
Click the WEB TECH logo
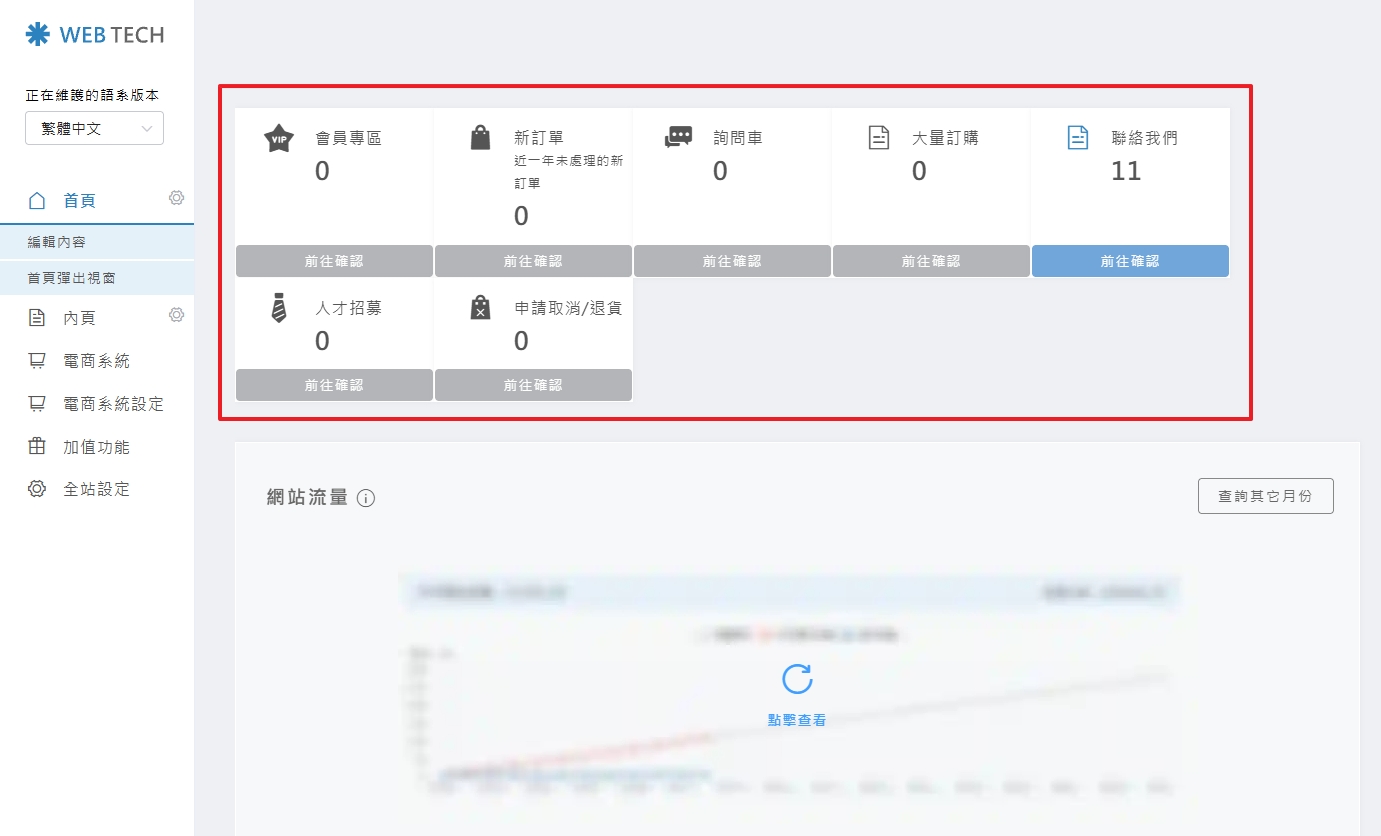[95, 34]
